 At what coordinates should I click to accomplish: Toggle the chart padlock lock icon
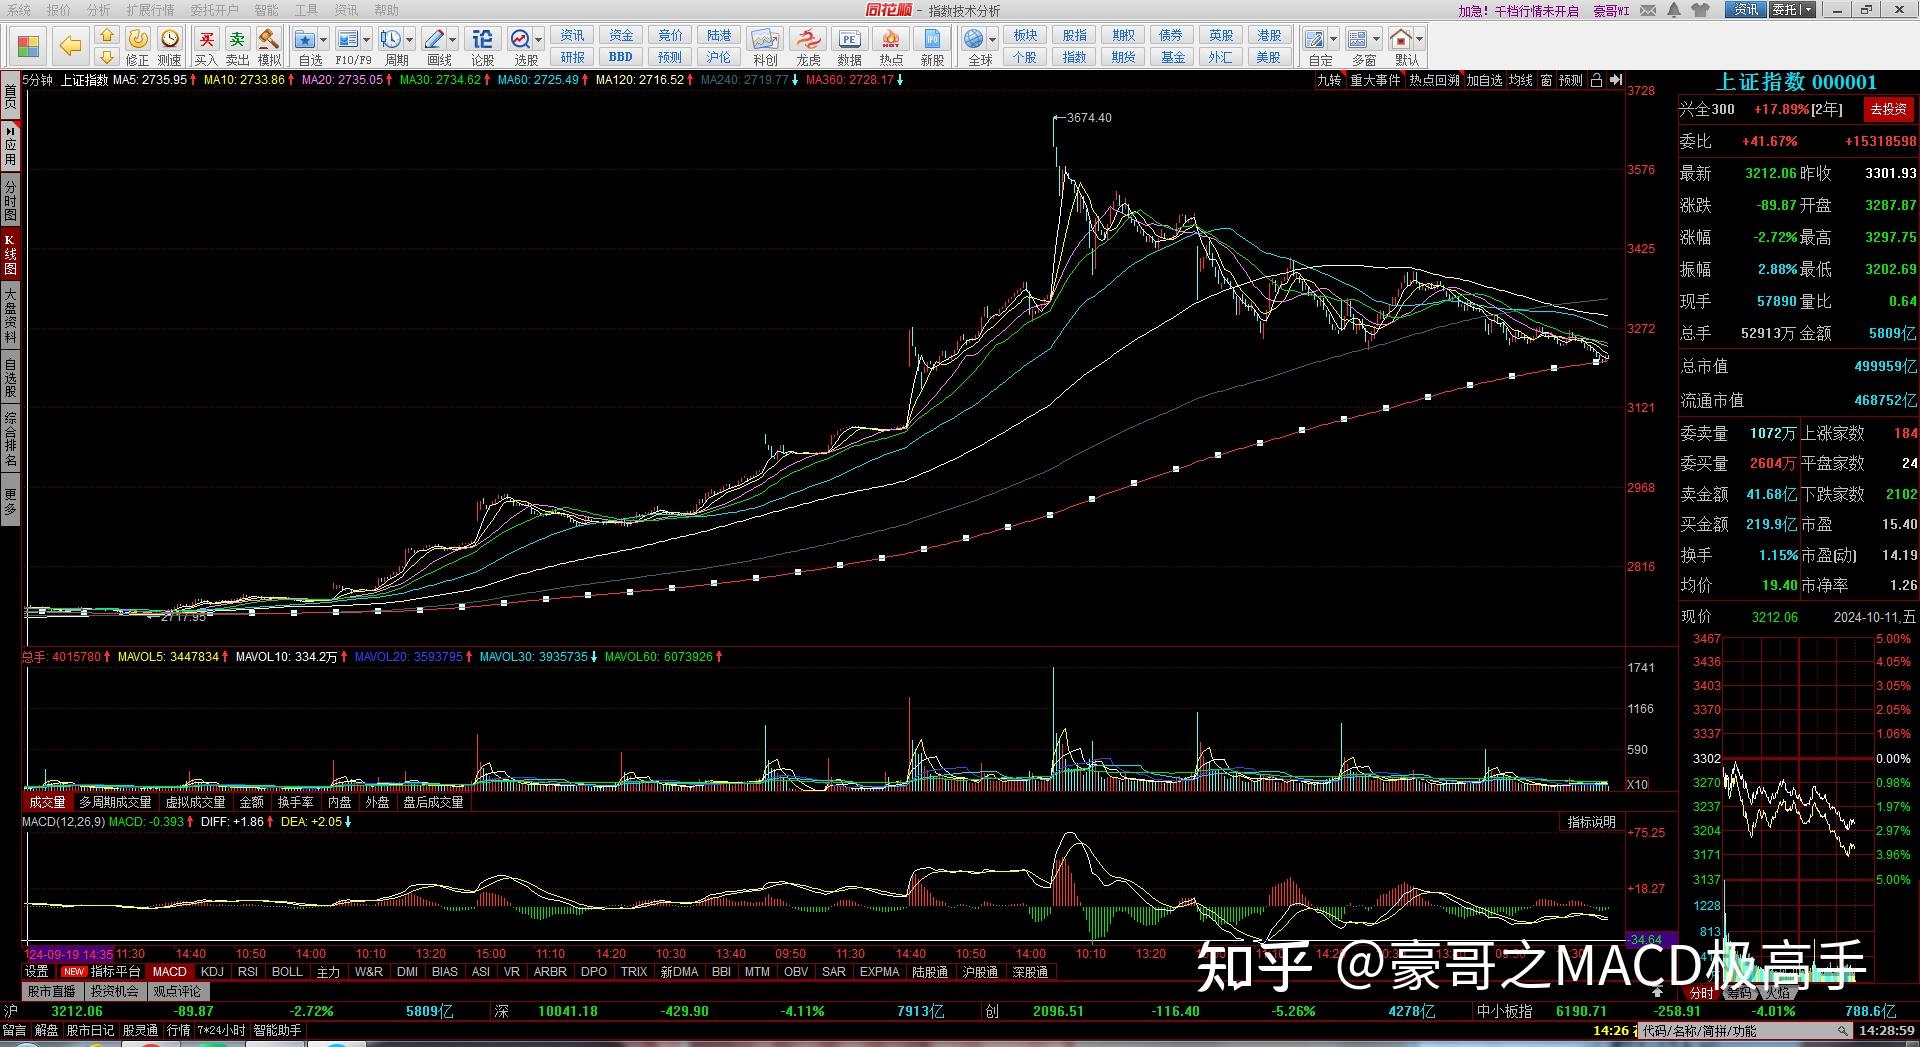click(1597, 81)
